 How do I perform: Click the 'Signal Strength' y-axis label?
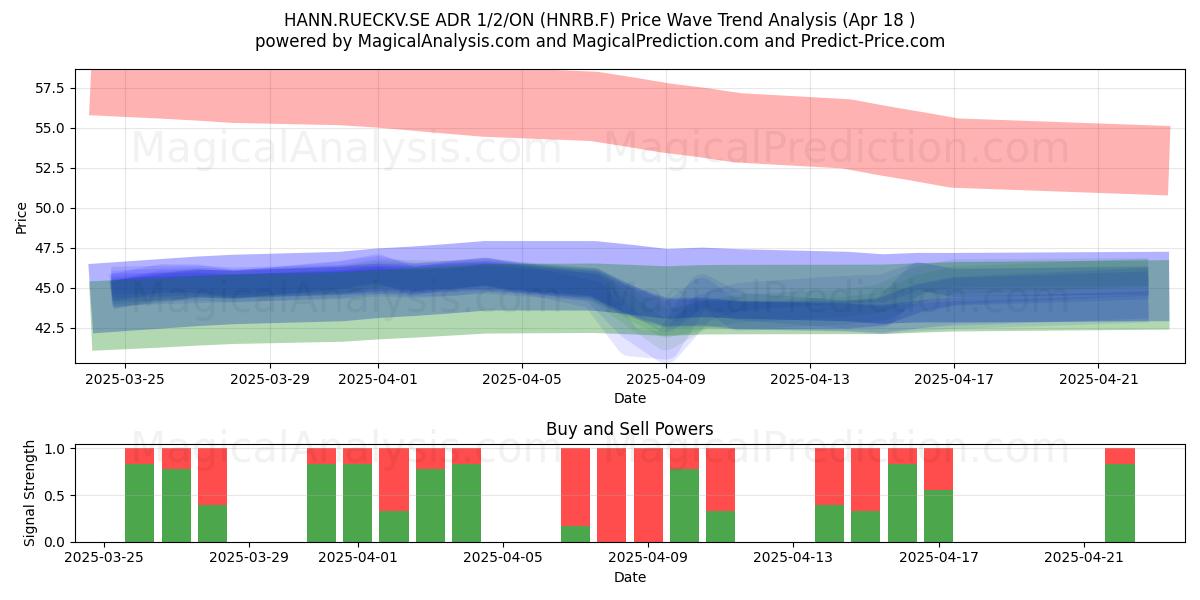(x=30, y=493)
